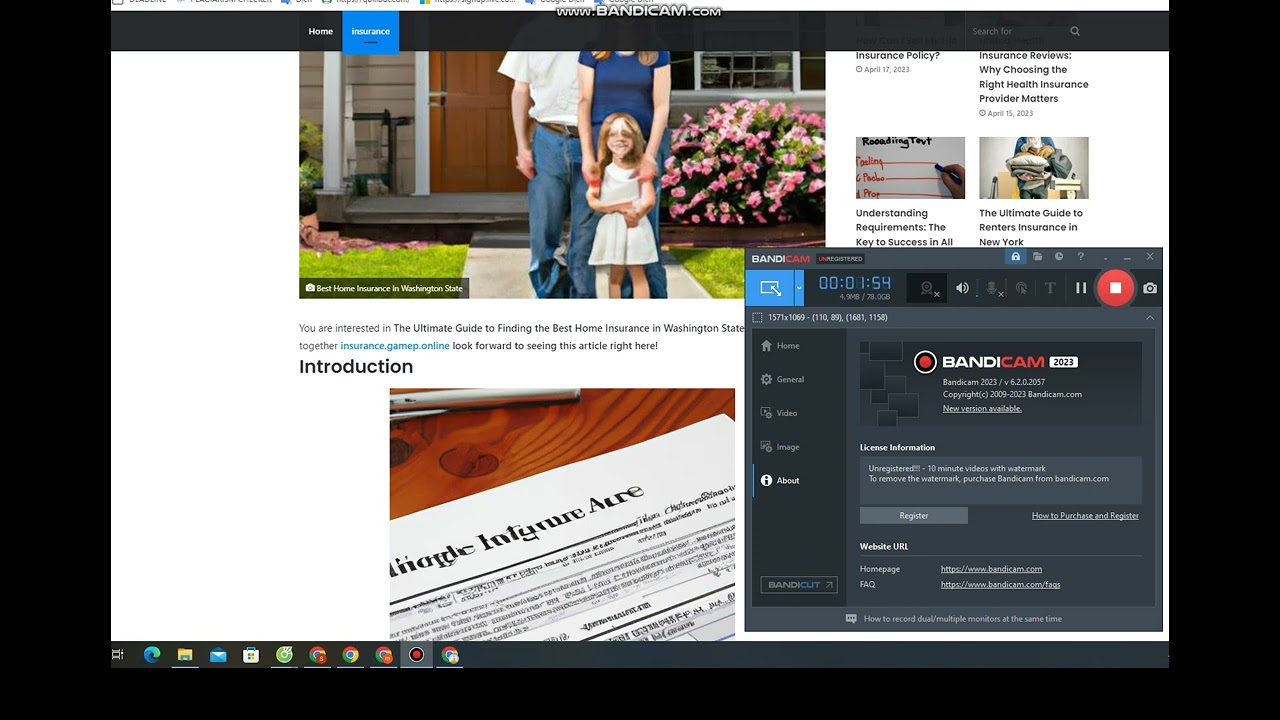Open Bandicam help question mark icon
The width and height of the screenshot is (1280, 720).
tap(1080, 257)
